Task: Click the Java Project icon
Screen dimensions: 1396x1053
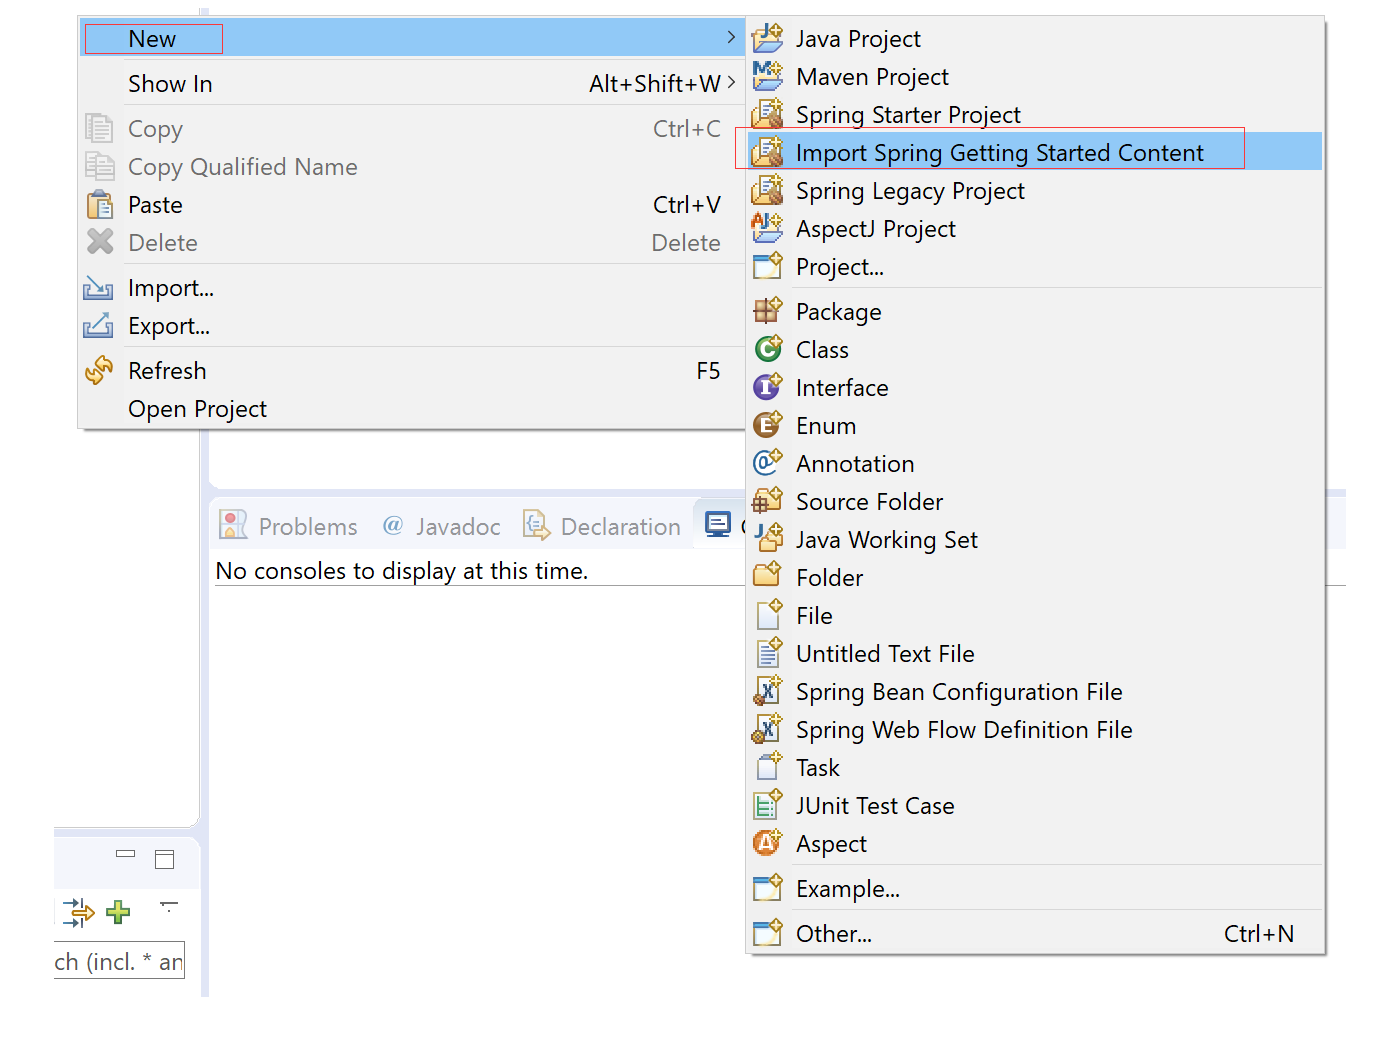Action: pyautogui.click(x=768, y=38)
